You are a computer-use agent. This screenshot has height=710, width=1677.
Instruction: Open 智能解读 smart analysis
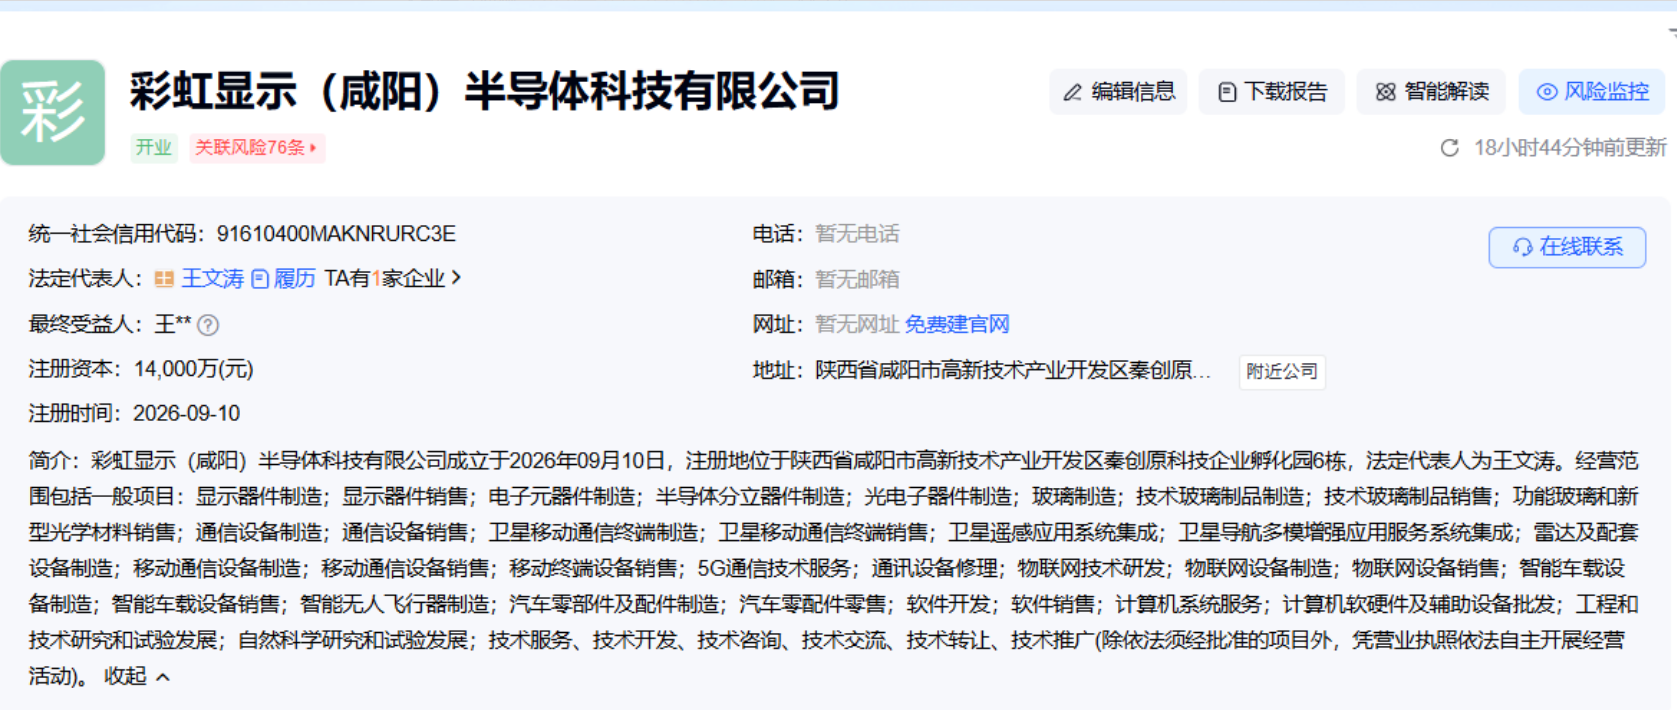[x=1432, y=92]
